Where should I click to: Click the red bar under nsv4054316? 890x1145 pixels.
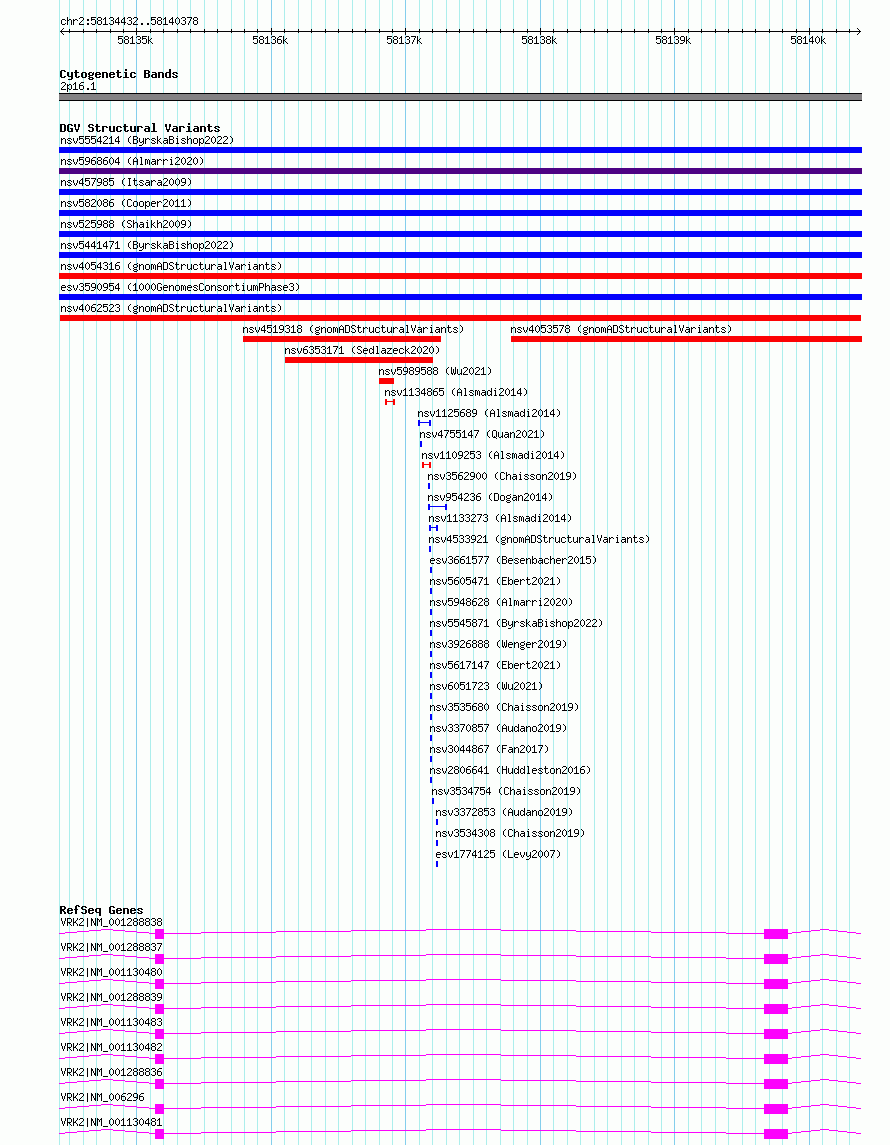coord(461,276)
